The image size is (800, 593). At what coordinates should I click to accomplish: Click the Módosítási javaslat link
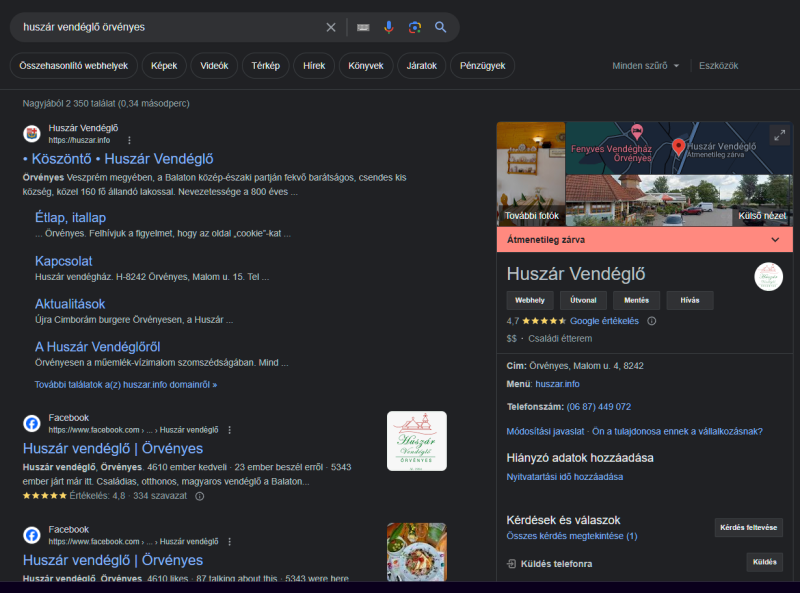click(x=545, y=431)
